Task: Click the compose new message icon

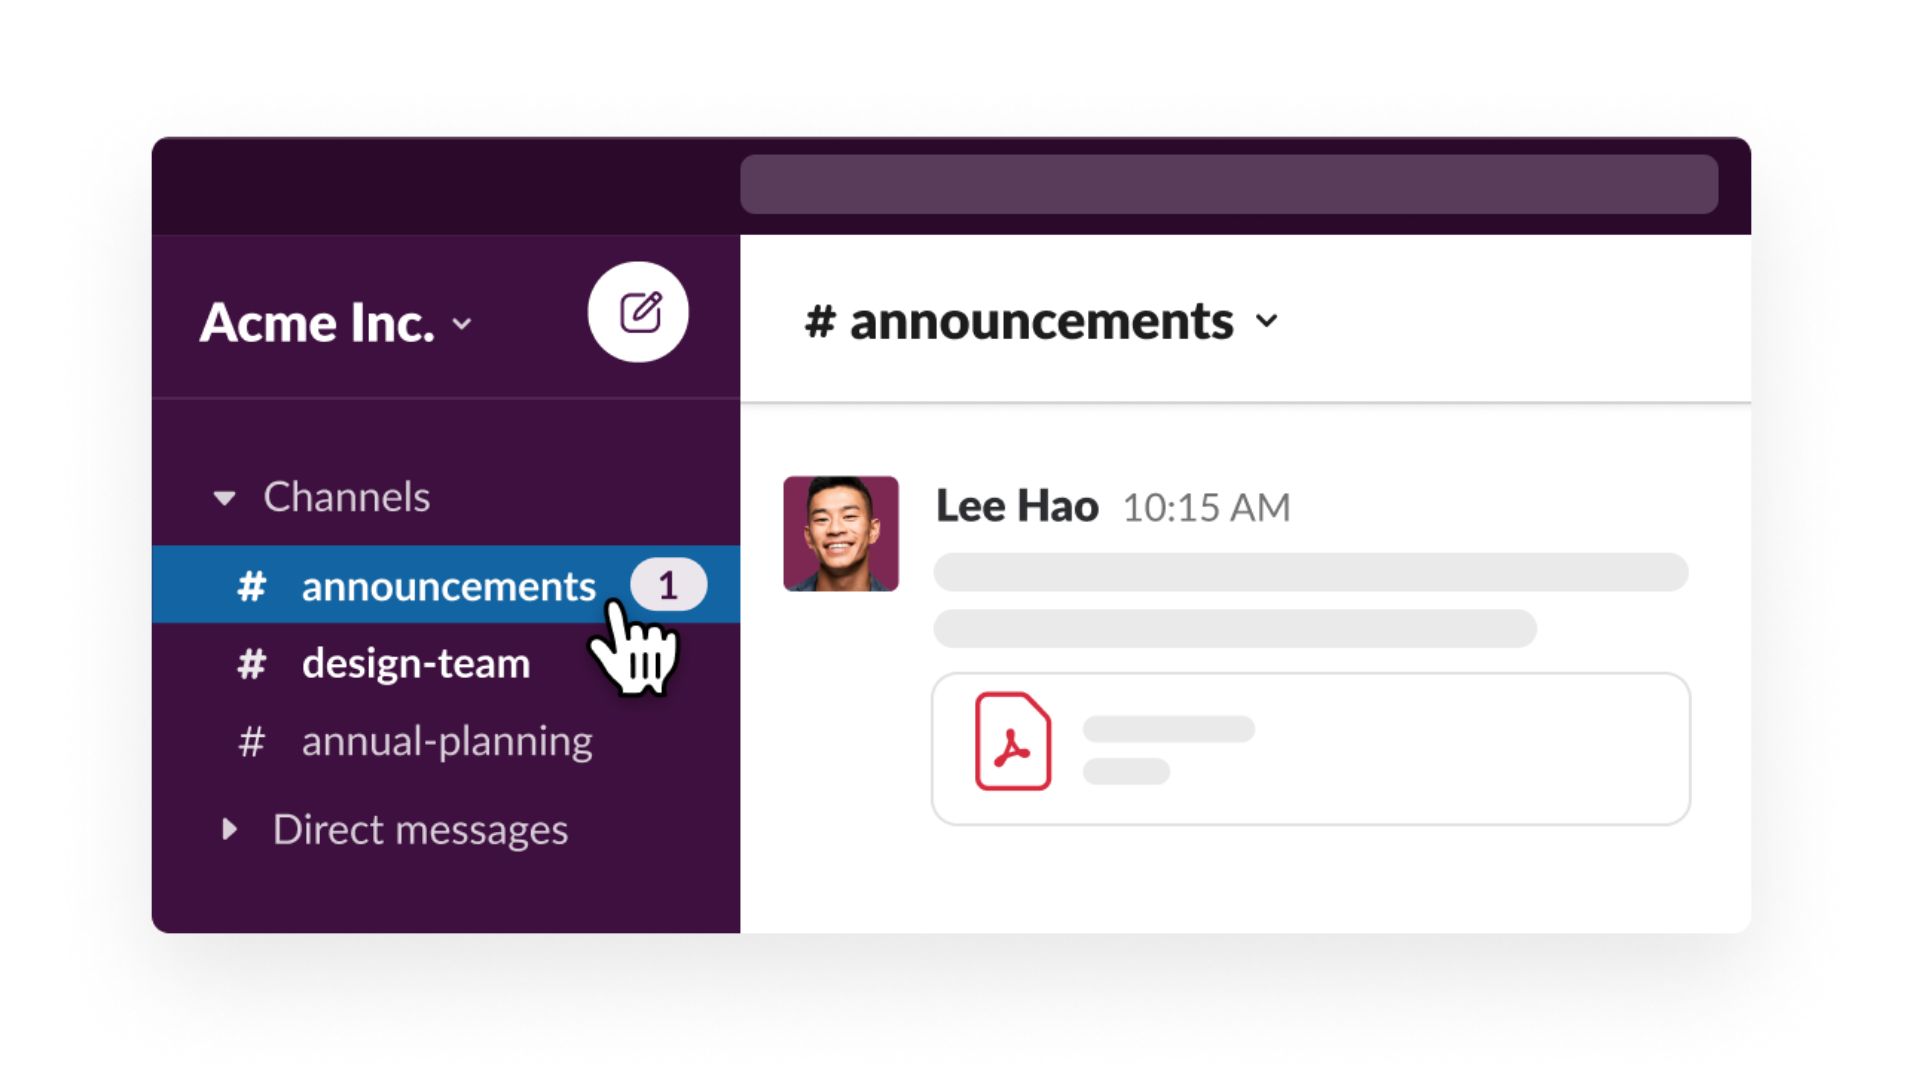Action: coord(638,312)
